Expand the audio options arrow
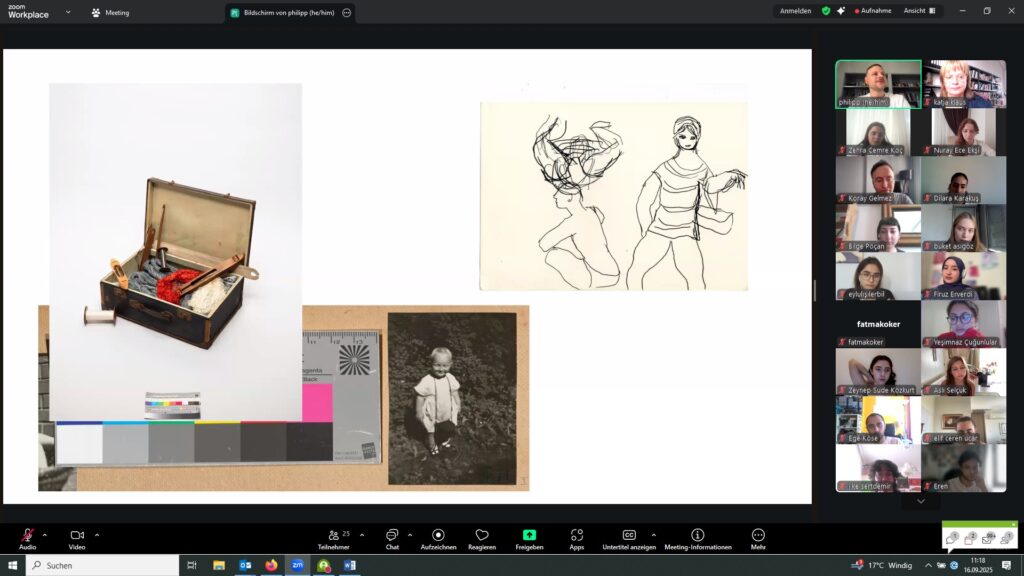Viewport: 1024px width, 576px height. click(x=45, y=535)
